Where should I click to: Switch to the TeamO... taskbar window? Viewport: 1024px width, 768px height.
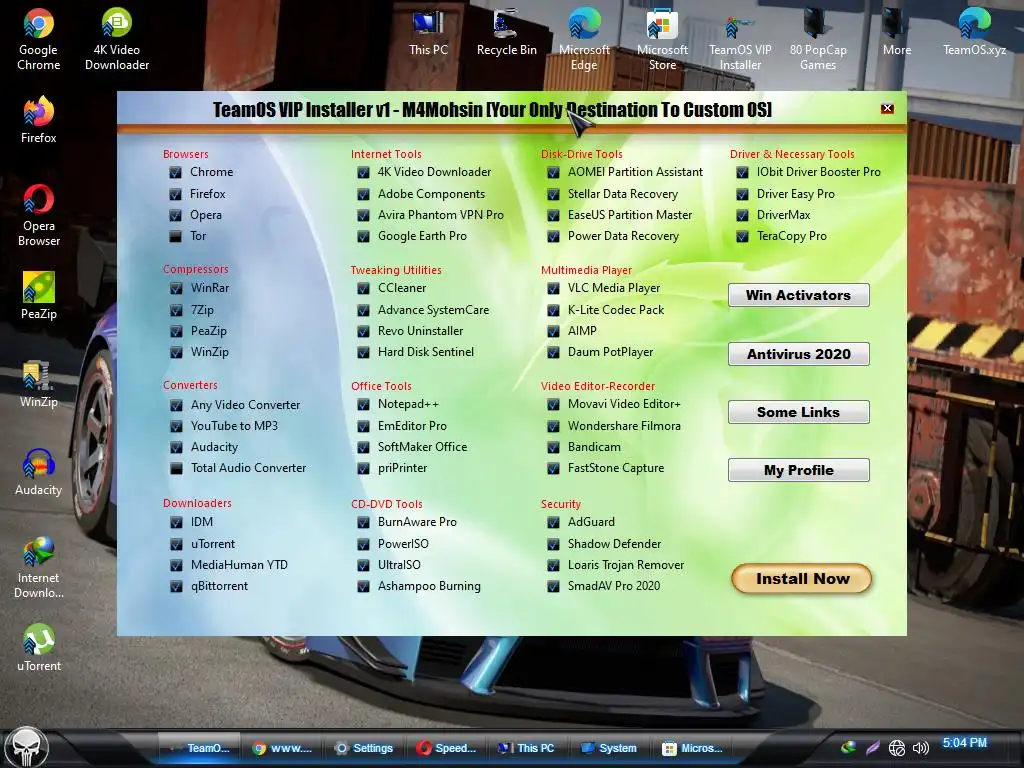(x=200, y=748)
